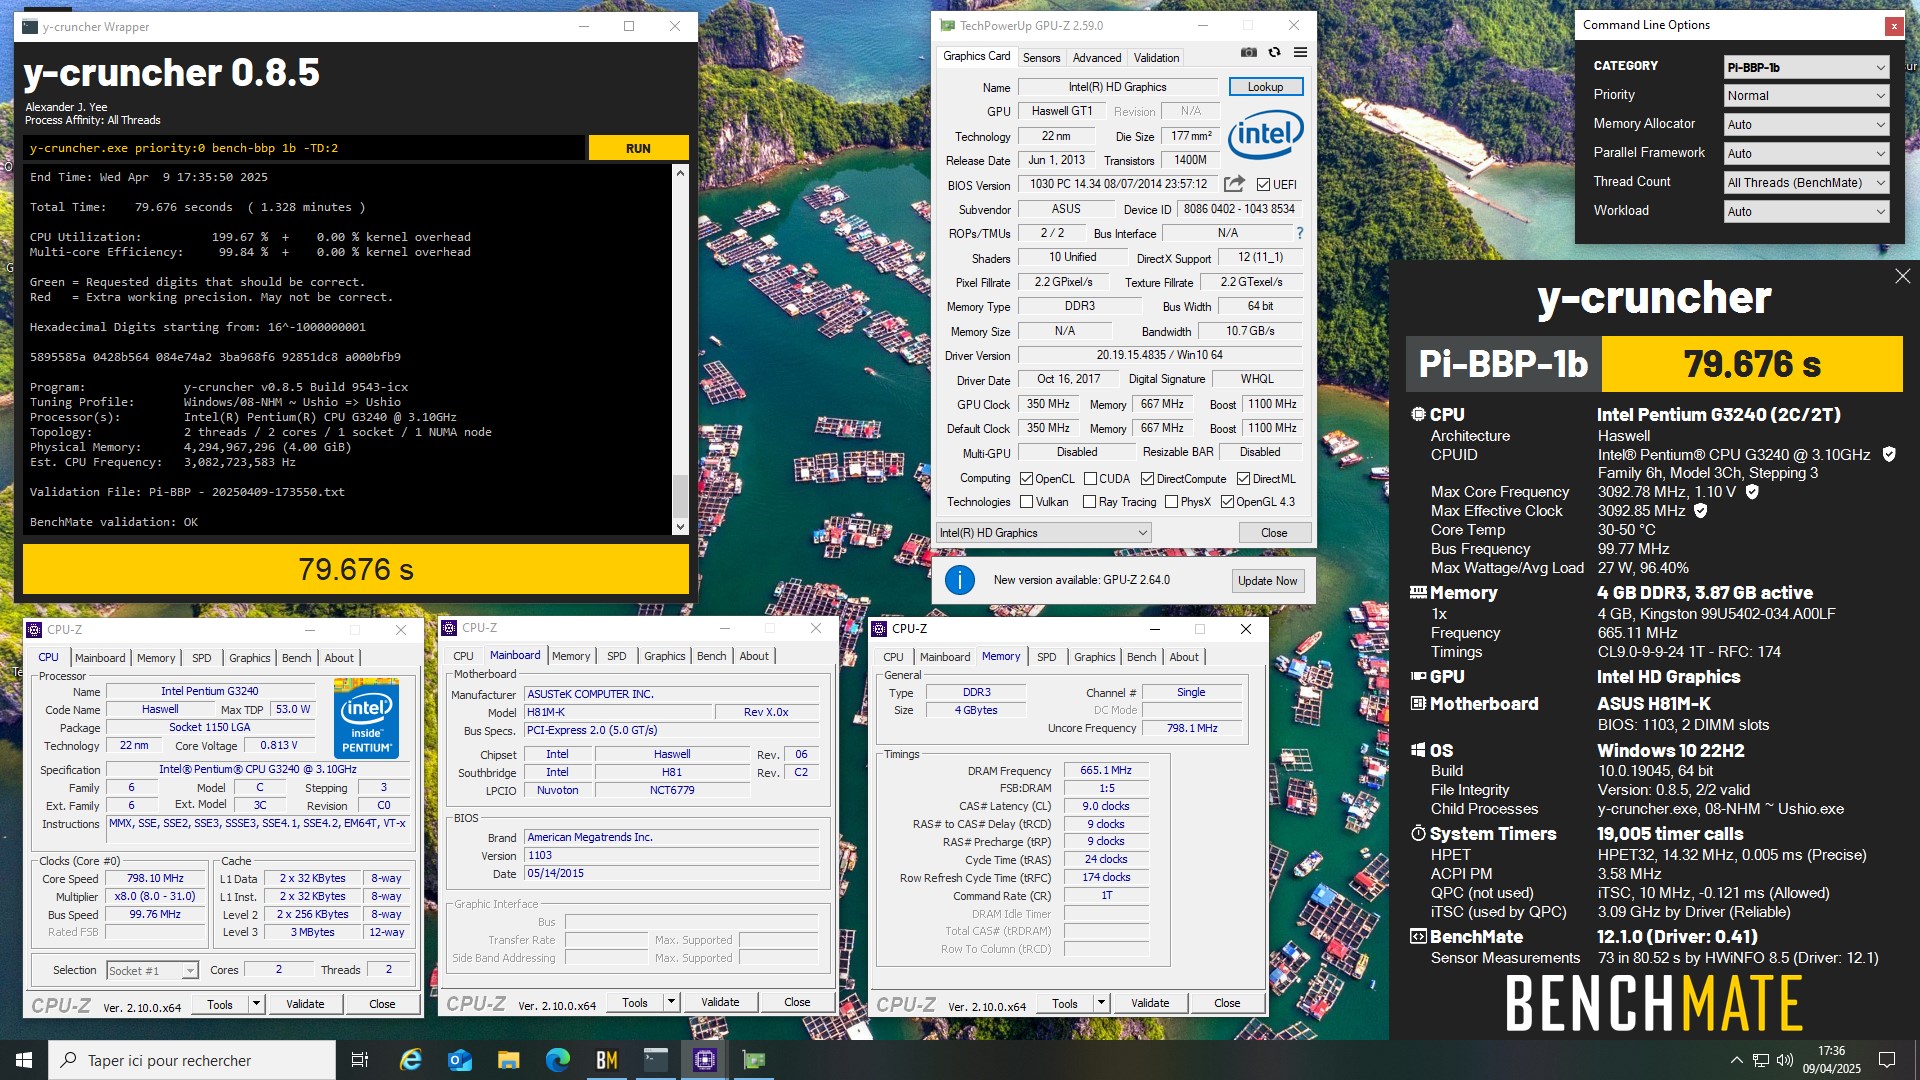Image resolution: width=1920 pixels, height=1080 pixels.
Task: Switch to BenchMate via its taskbar icon
Action: point(606,1060)
